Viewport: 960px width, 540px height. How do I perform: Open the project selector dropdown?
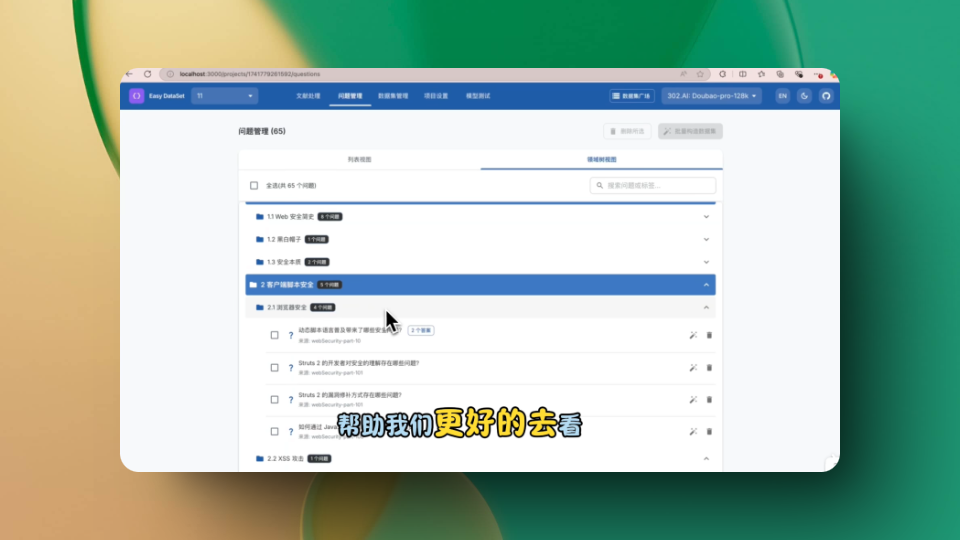pos(225,96)
